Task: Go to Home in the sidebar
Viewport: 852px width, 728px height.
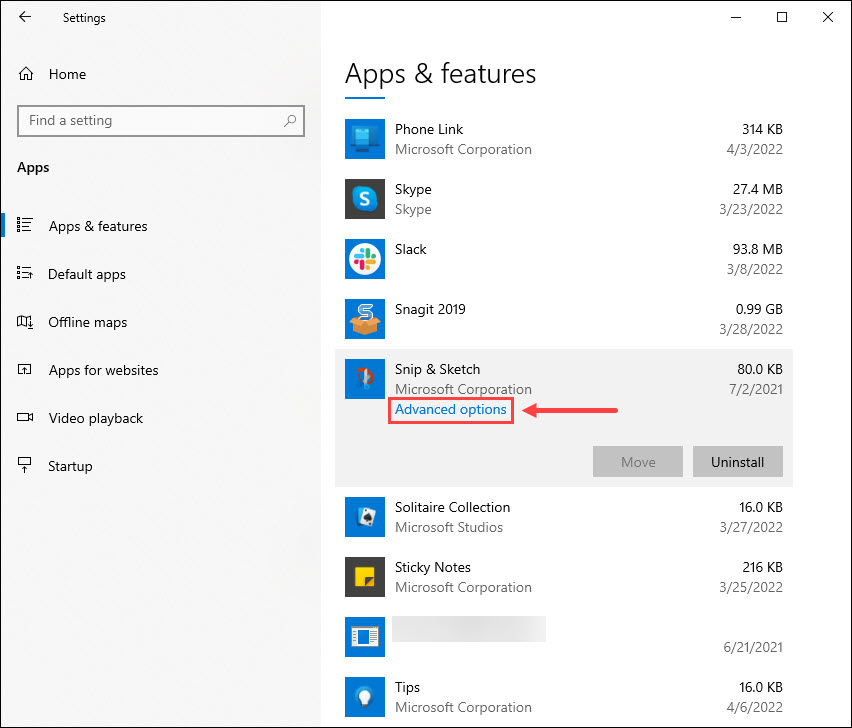Action: pos(67,74)
